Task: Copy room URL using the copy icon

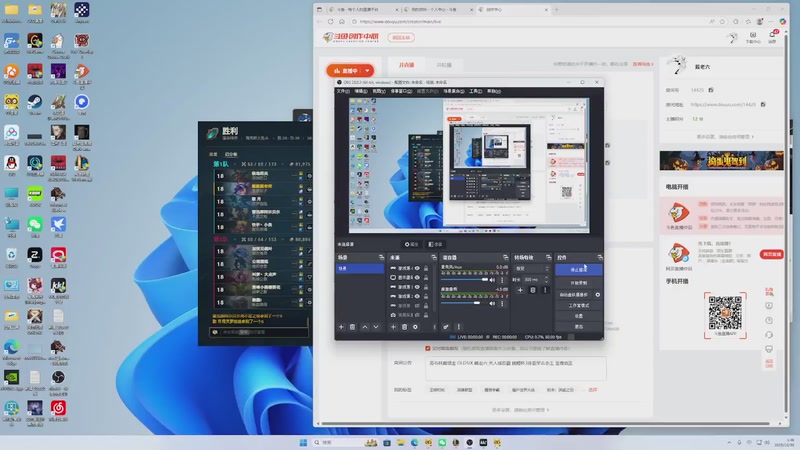Action: 763,105
